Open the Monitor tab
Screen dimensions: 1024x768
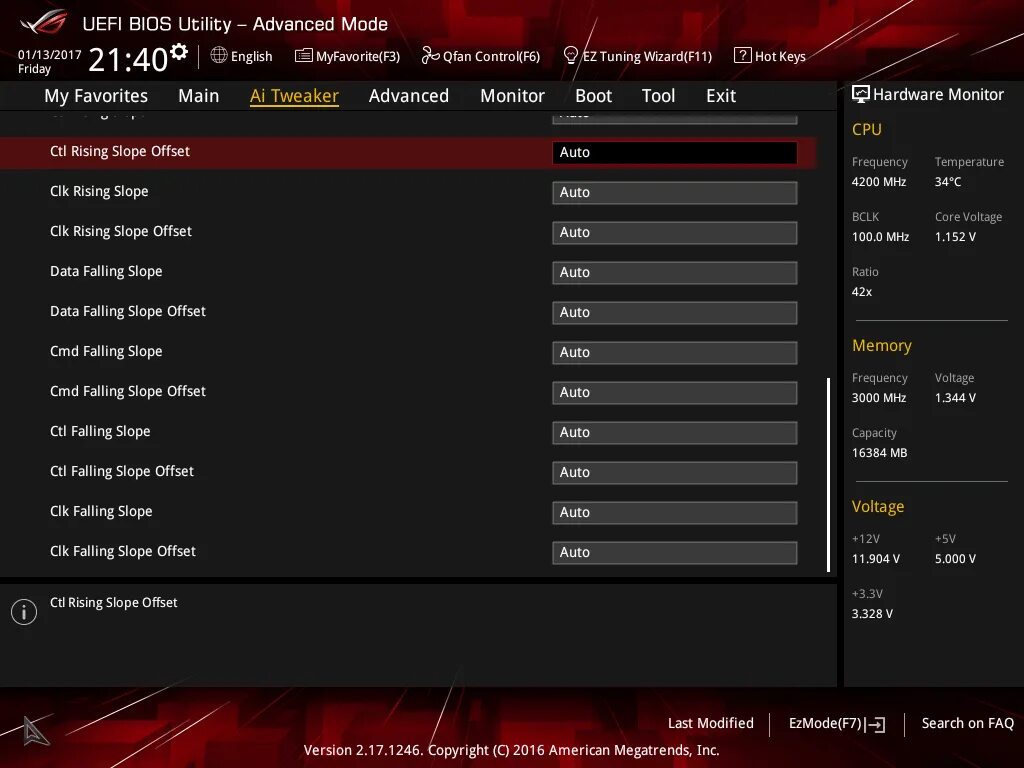pyautogui.click(x=513, y=96)
